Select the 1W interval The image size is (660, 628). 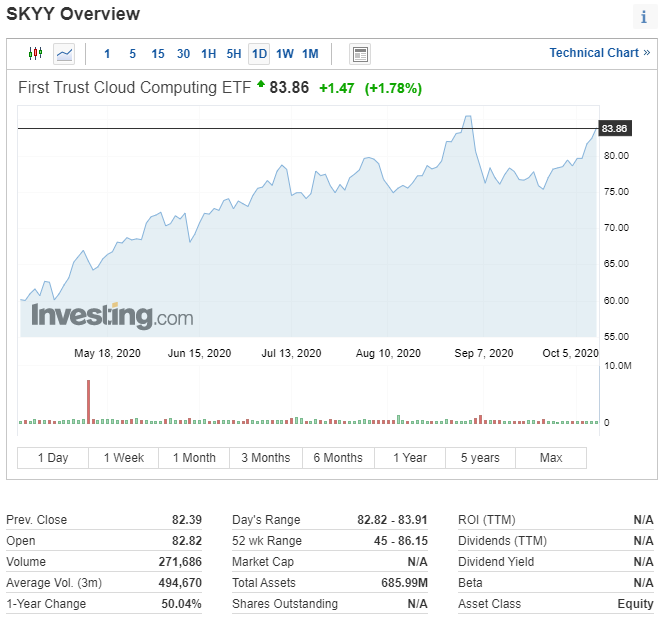(285, 54)
